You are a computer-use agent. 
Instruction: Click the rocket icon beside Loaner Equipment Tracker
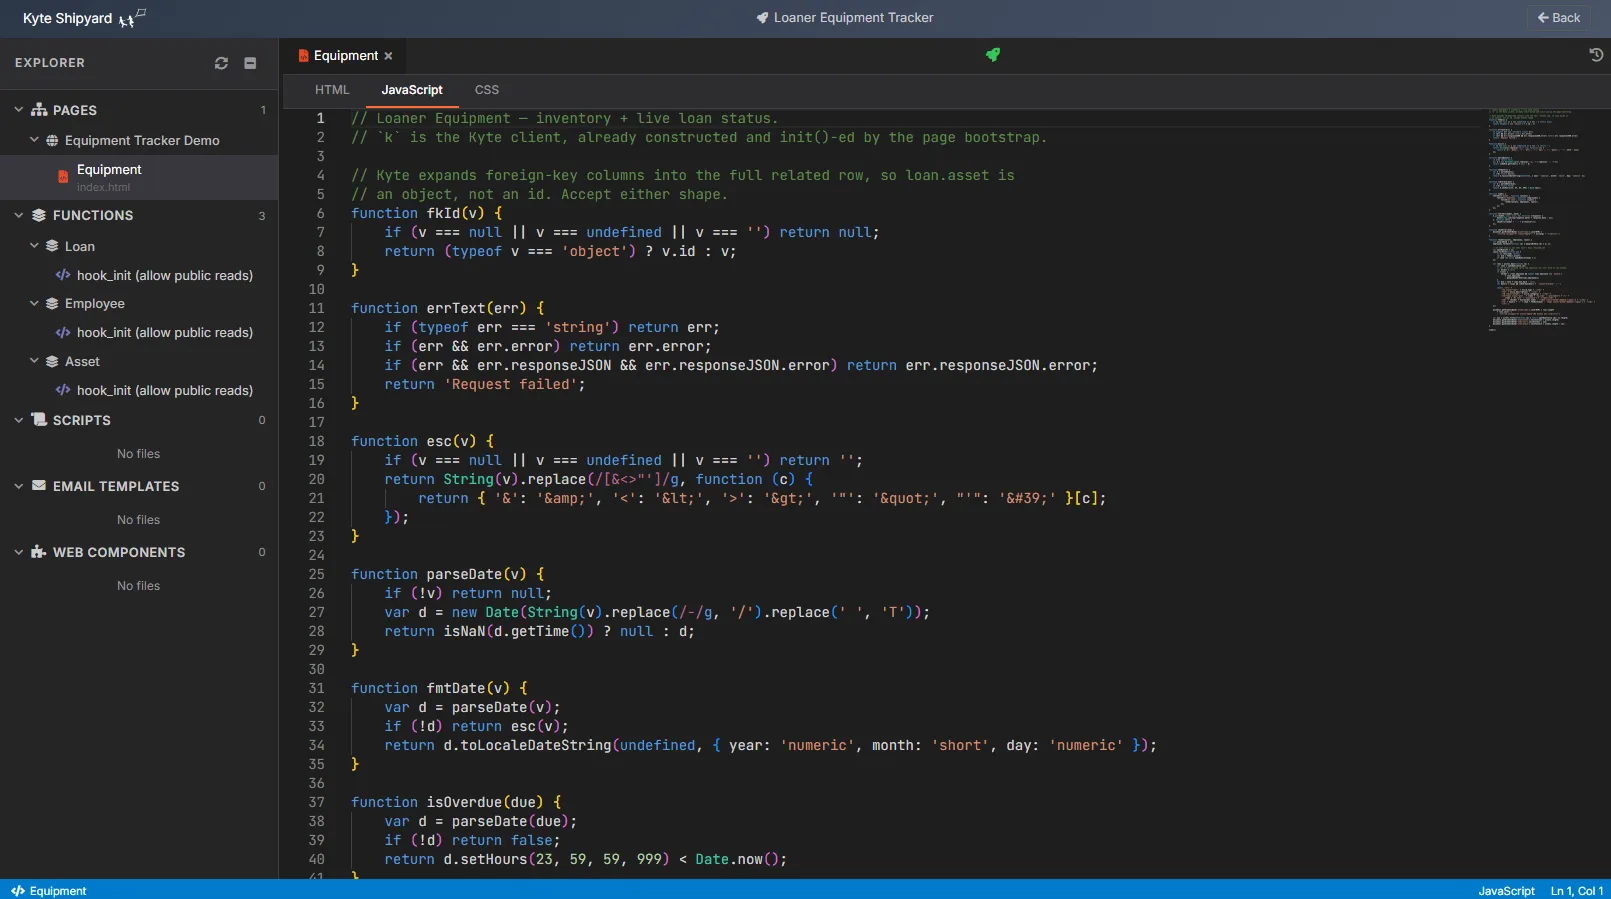tap(762, 18)
